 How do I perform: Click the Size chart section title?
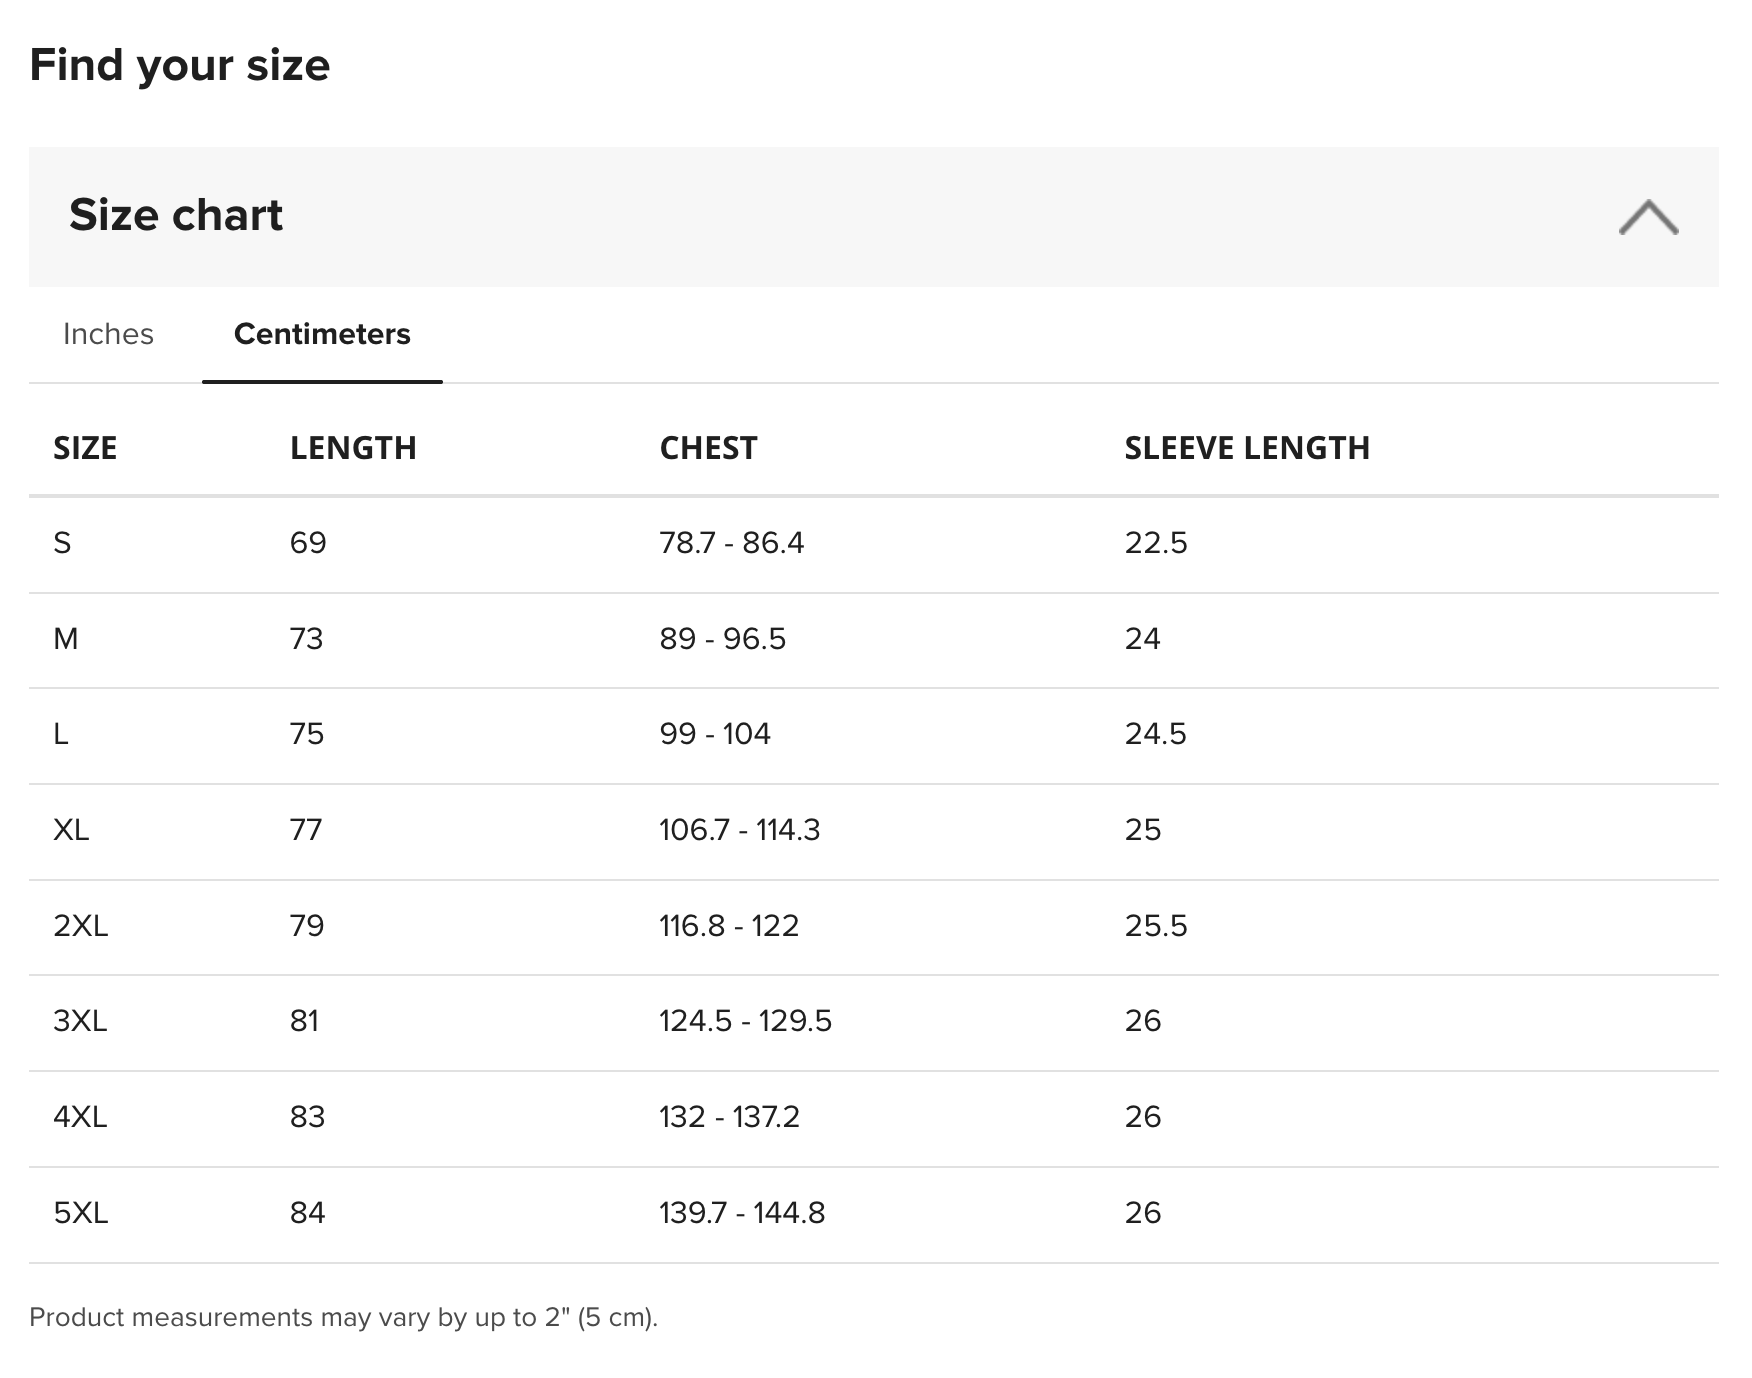[176, 215]
